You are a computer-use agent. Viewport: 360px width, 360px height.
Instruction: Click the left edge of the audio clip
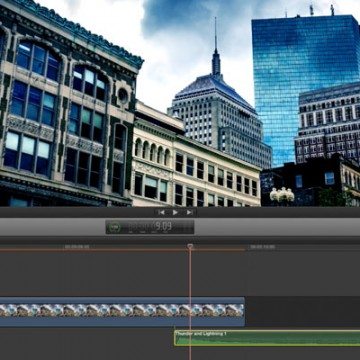point(175,338)
